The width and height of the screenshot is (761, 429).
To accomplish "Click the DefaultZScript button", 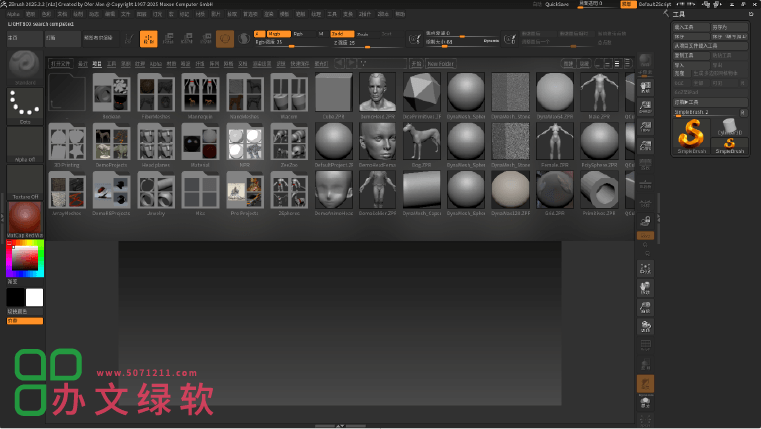I will coord(655,4).
